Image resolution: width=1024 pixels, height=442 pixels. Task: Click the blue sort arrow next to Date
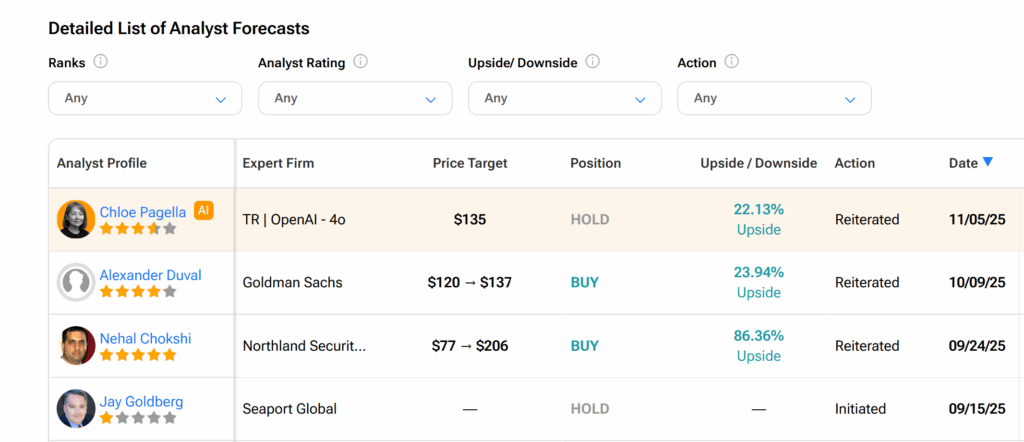[988, 162]
